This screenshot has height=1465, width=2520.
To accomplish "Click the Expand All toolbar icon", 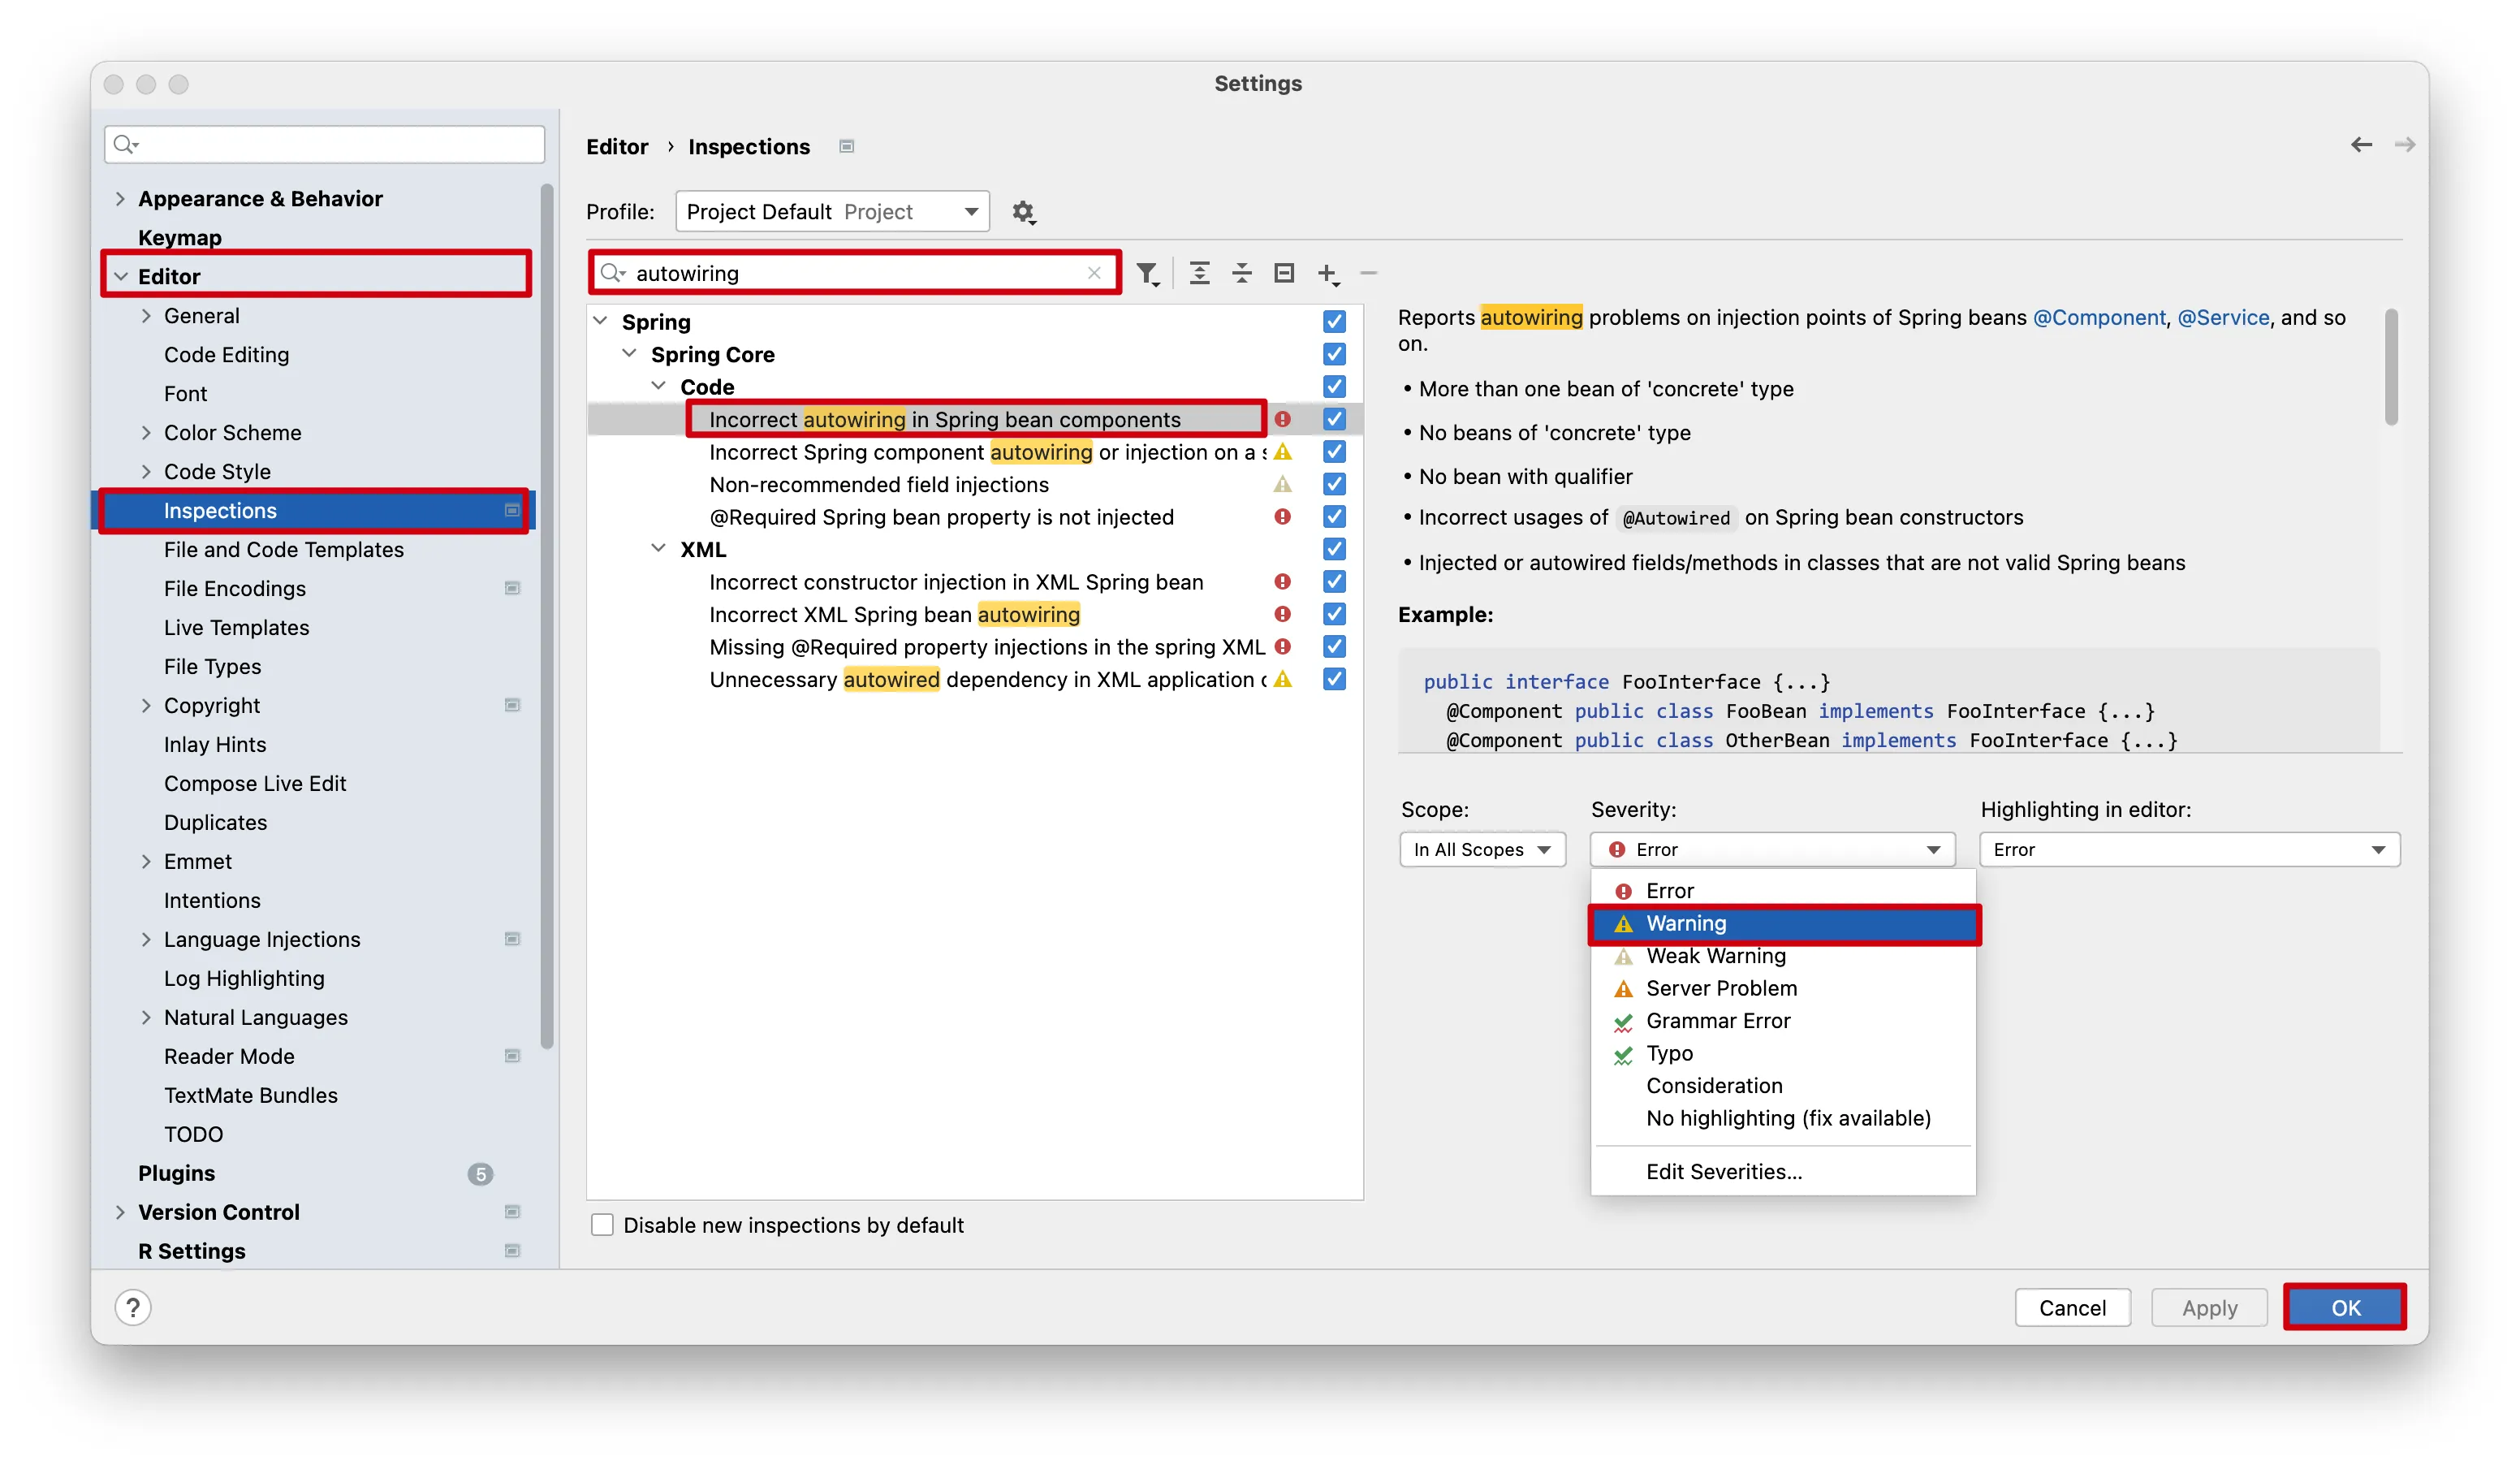I will (1199, 273).
